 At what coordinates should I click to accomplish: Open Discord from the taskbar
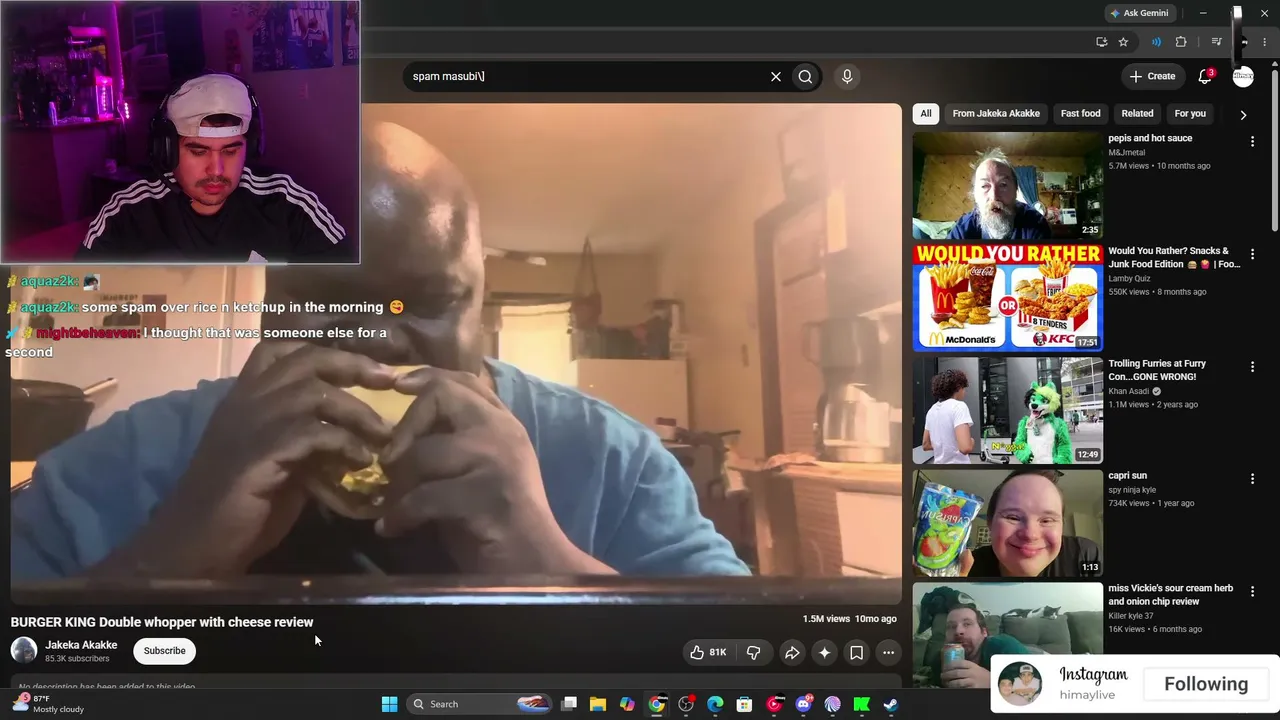point(803,704)
